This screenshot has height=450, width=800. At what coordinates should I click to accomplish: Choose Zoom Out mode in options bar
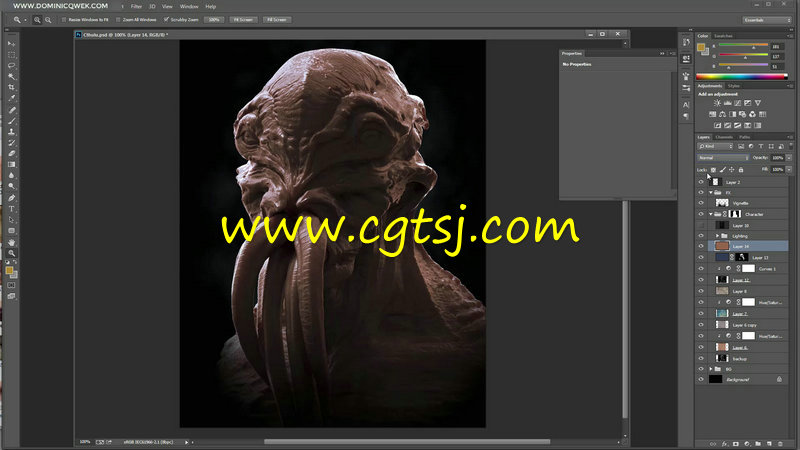coord(48,20)
